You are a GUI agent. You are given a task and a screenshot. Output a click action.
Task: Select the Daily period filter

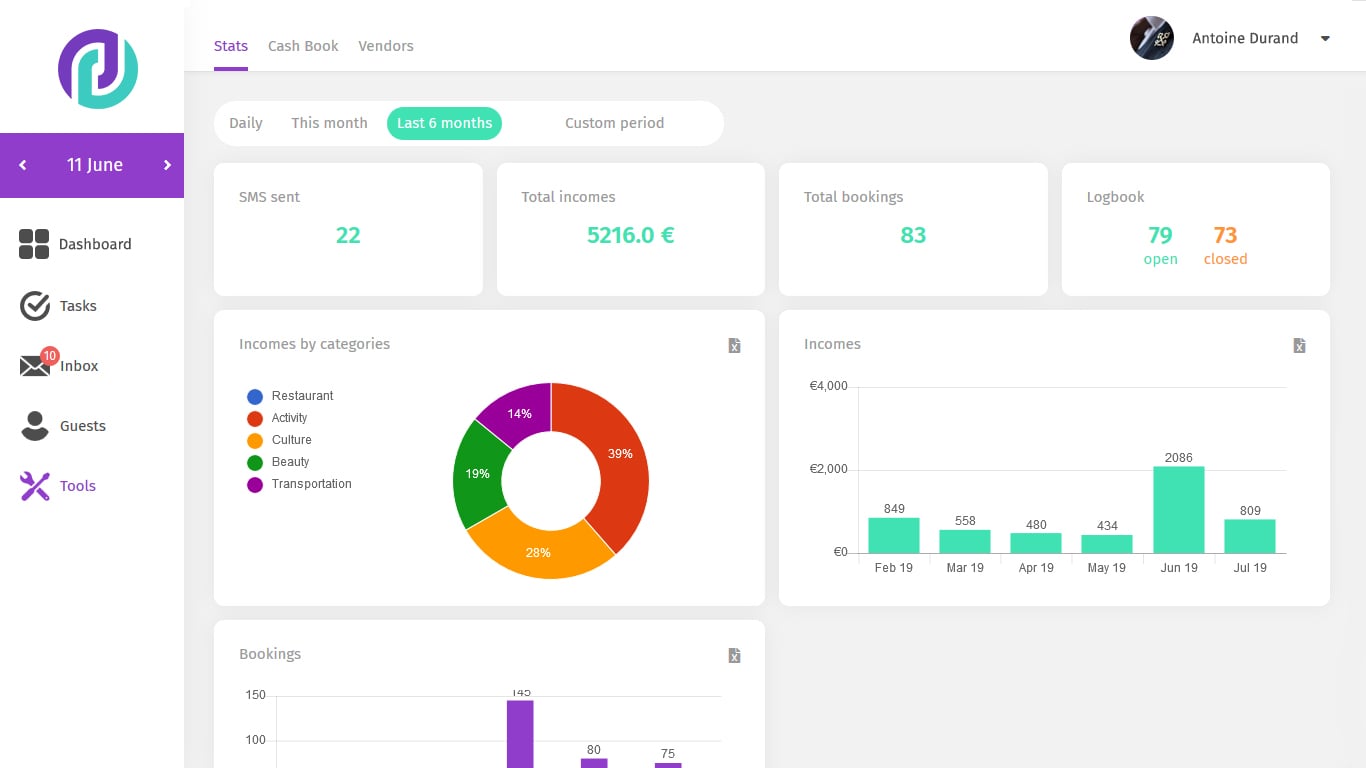tap(246, 123)
